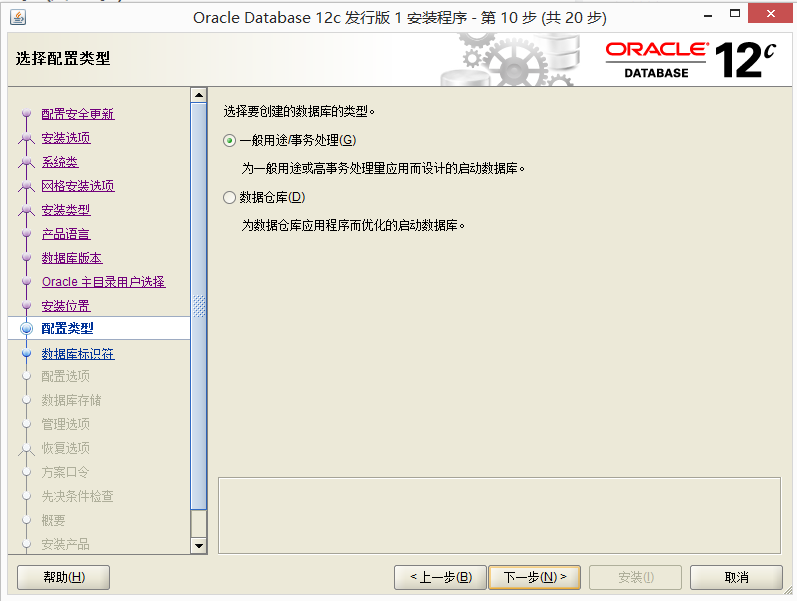
Task: Open the Oracle 主目录用户选择 step
Action: click(104, 282)
